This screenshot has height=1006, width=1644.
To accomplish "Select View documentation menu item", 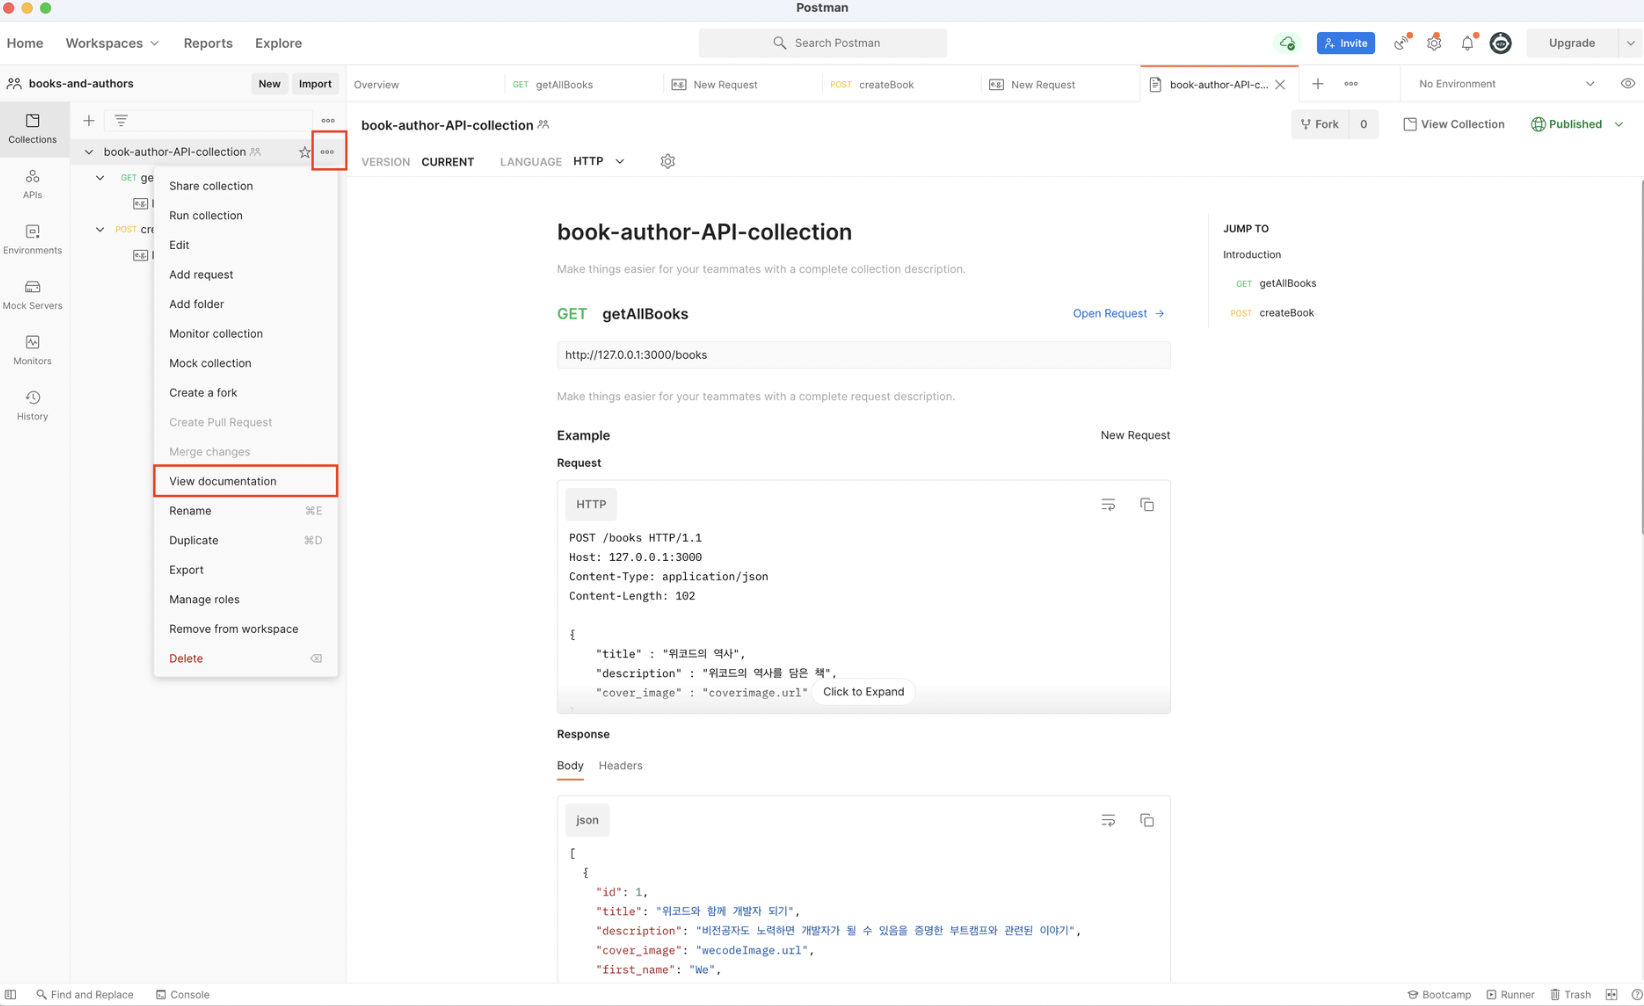I will pos(245,481).
